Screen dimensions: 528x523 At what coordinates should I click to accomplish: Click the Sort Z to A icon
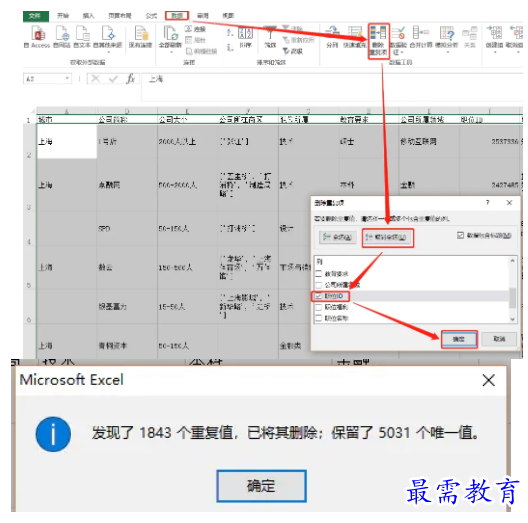click(x=230, y=47)
